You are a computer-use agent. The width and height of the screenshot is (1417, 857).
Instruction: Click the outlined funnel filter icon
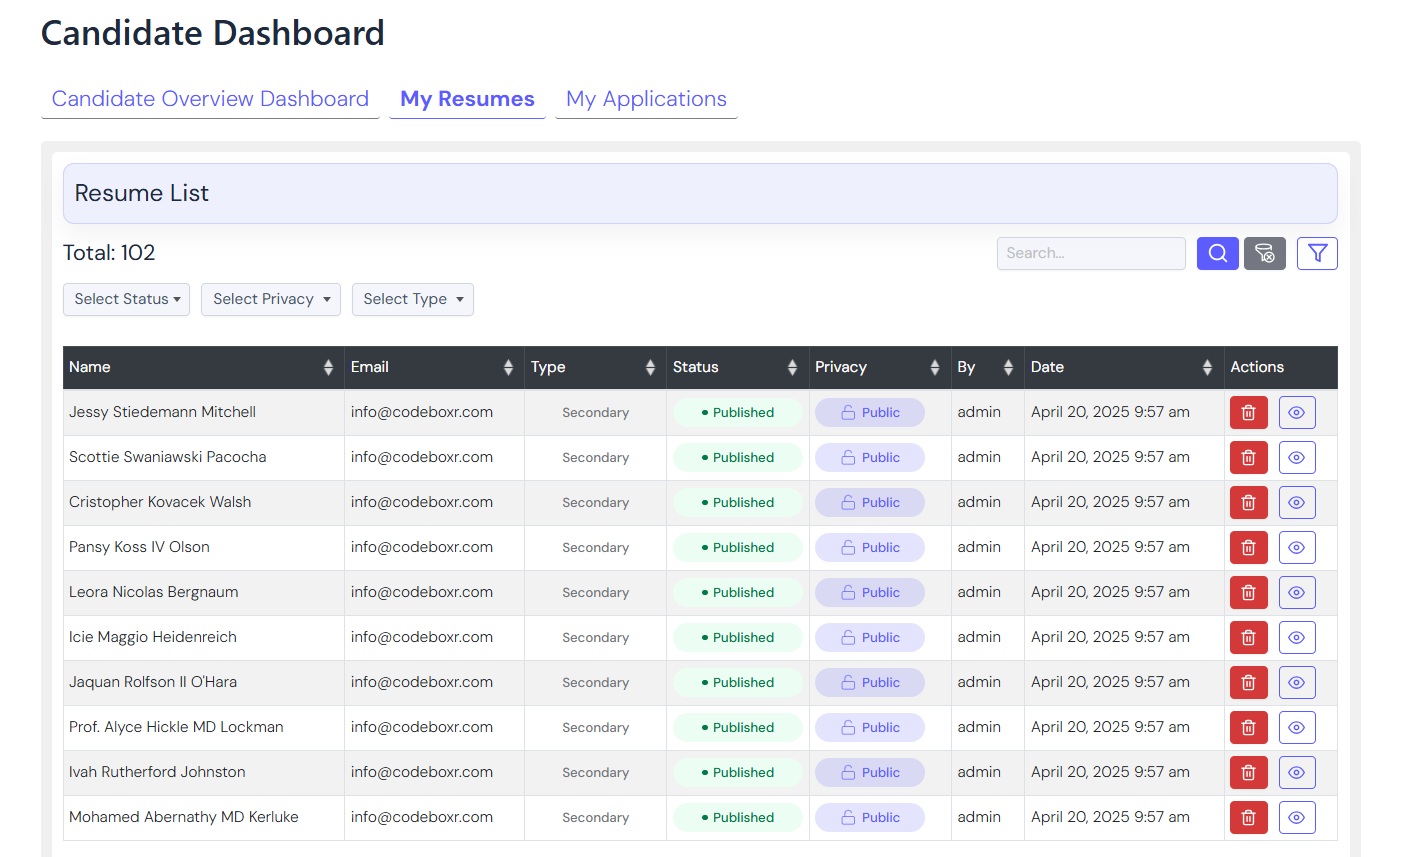click(1316, 253)
